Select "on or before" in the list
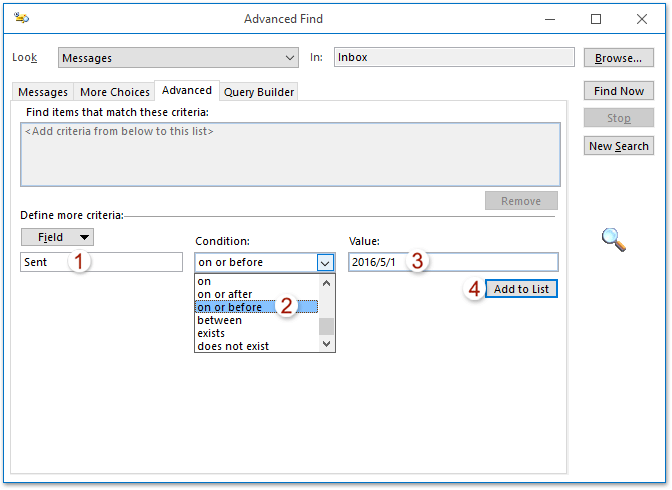Screen dimensions: 672x490 click(257, 307)
